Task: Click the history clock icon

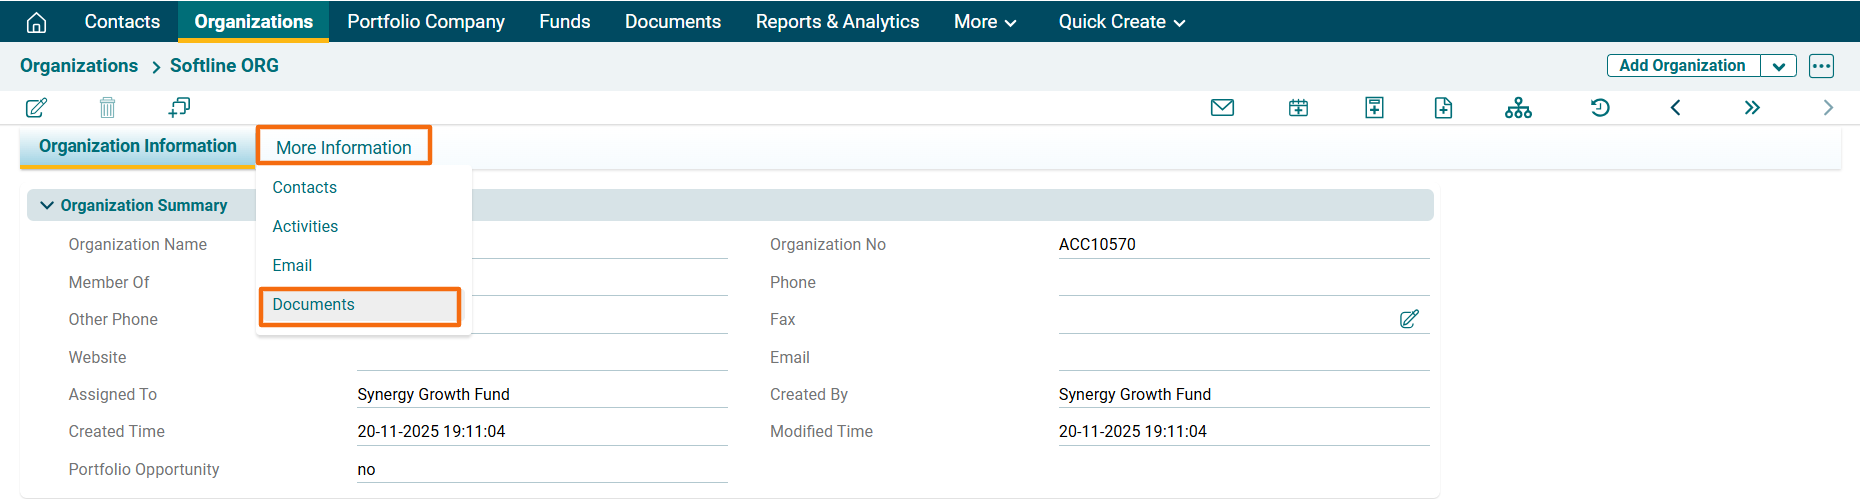Action: 1600,108
